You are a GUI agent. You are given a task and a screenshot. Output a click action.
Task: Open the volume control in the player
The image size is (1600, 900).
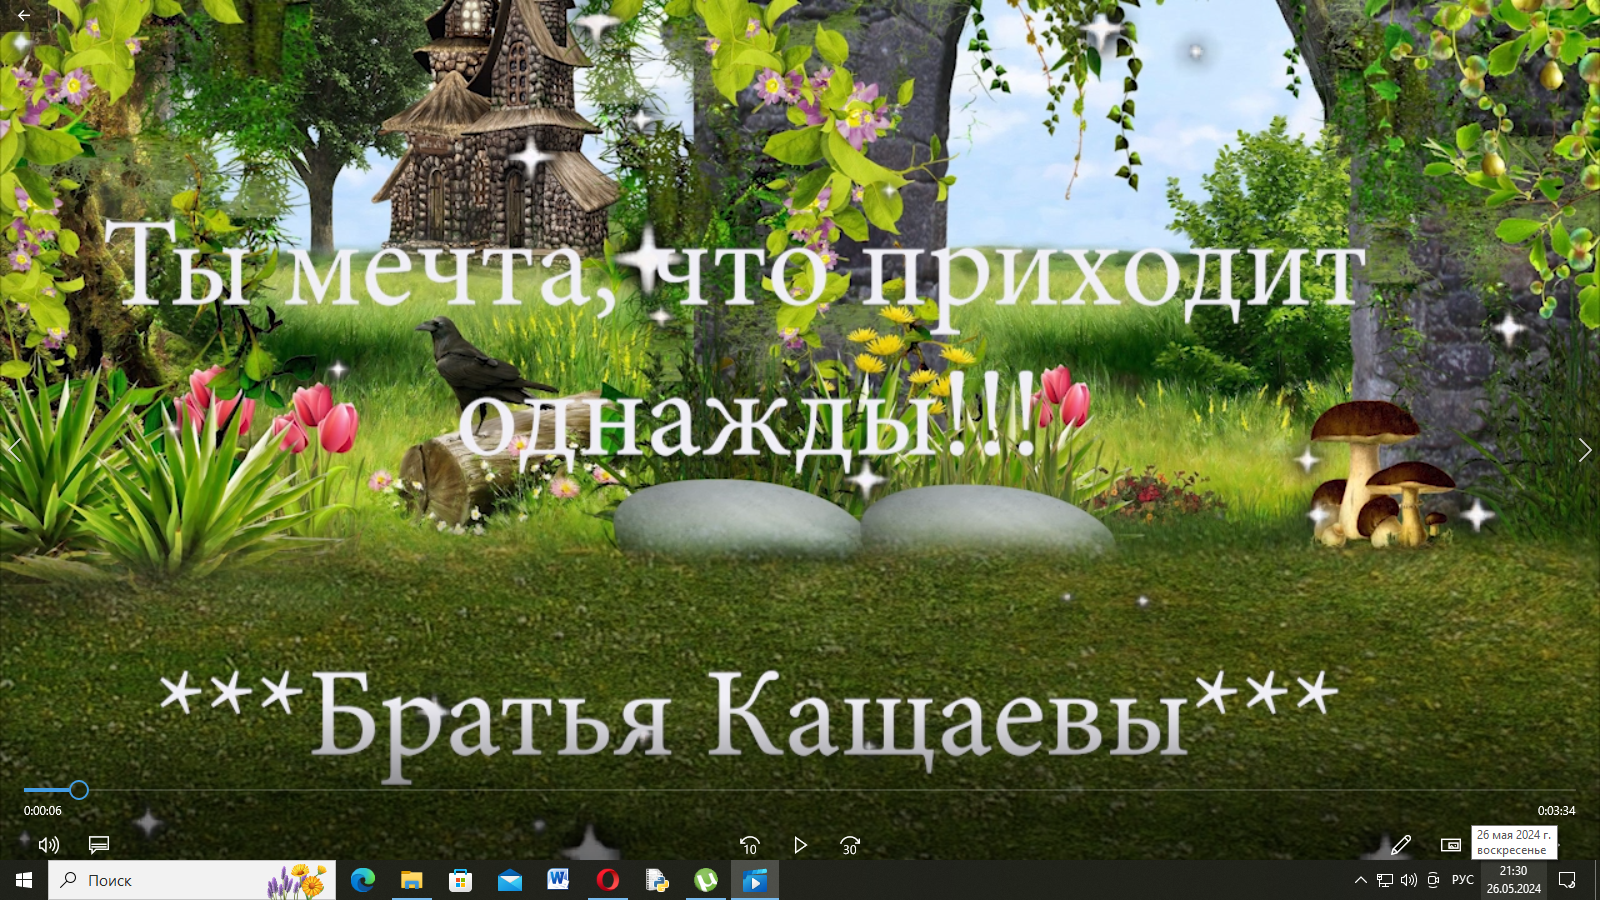tap(47, 845)
